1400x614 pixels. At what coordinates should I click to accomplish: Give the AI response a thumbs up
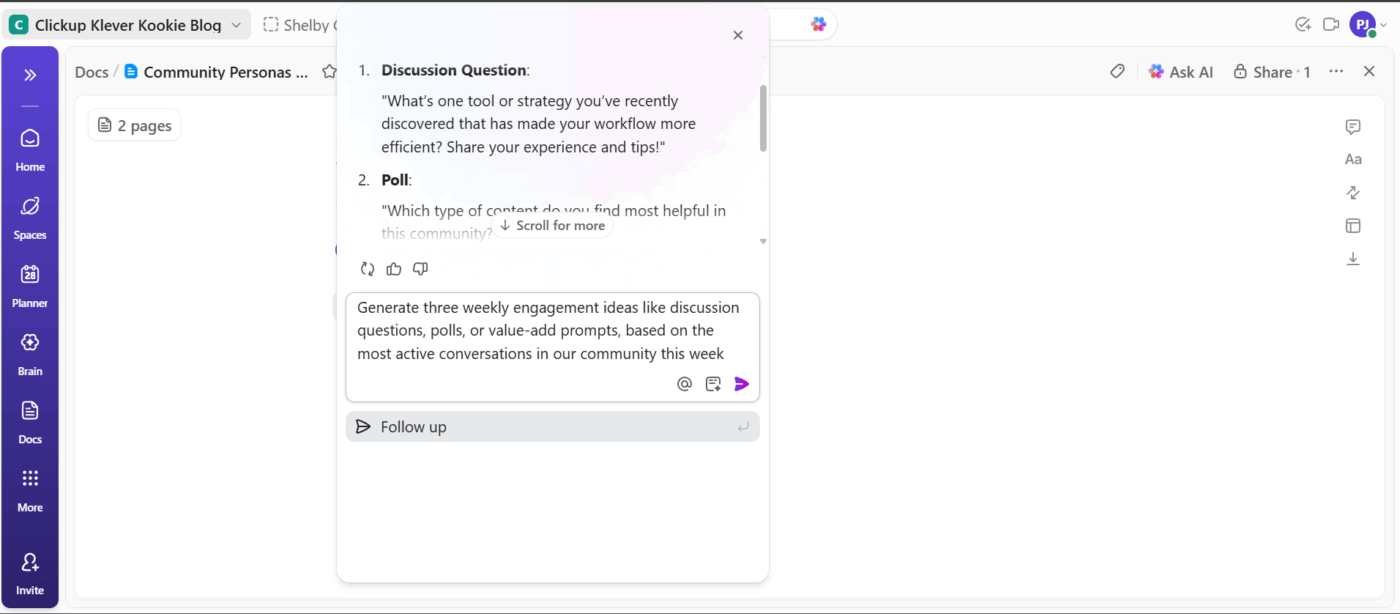pos(393,268)
